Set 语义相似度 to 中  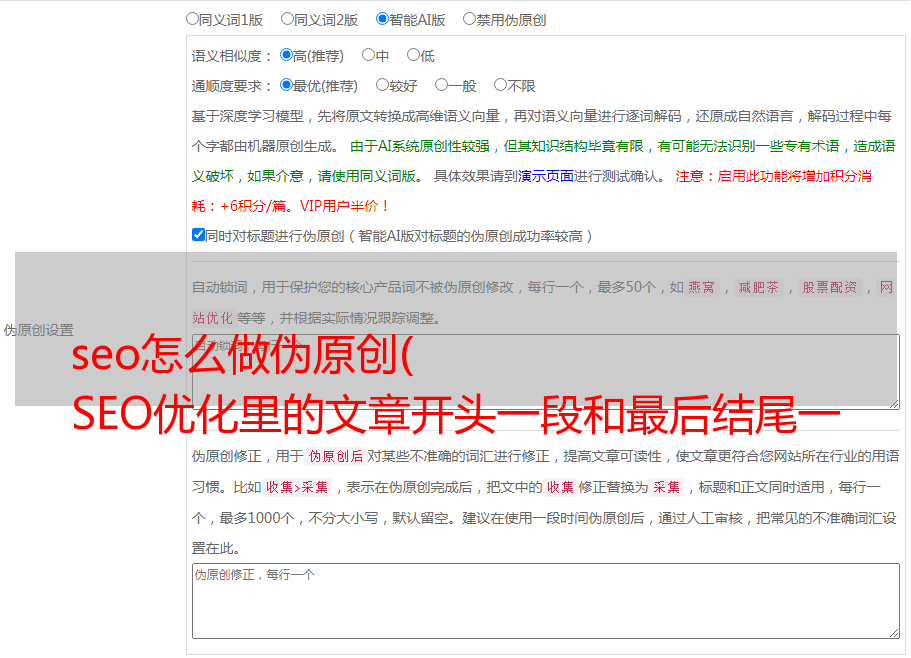[368, 55]
